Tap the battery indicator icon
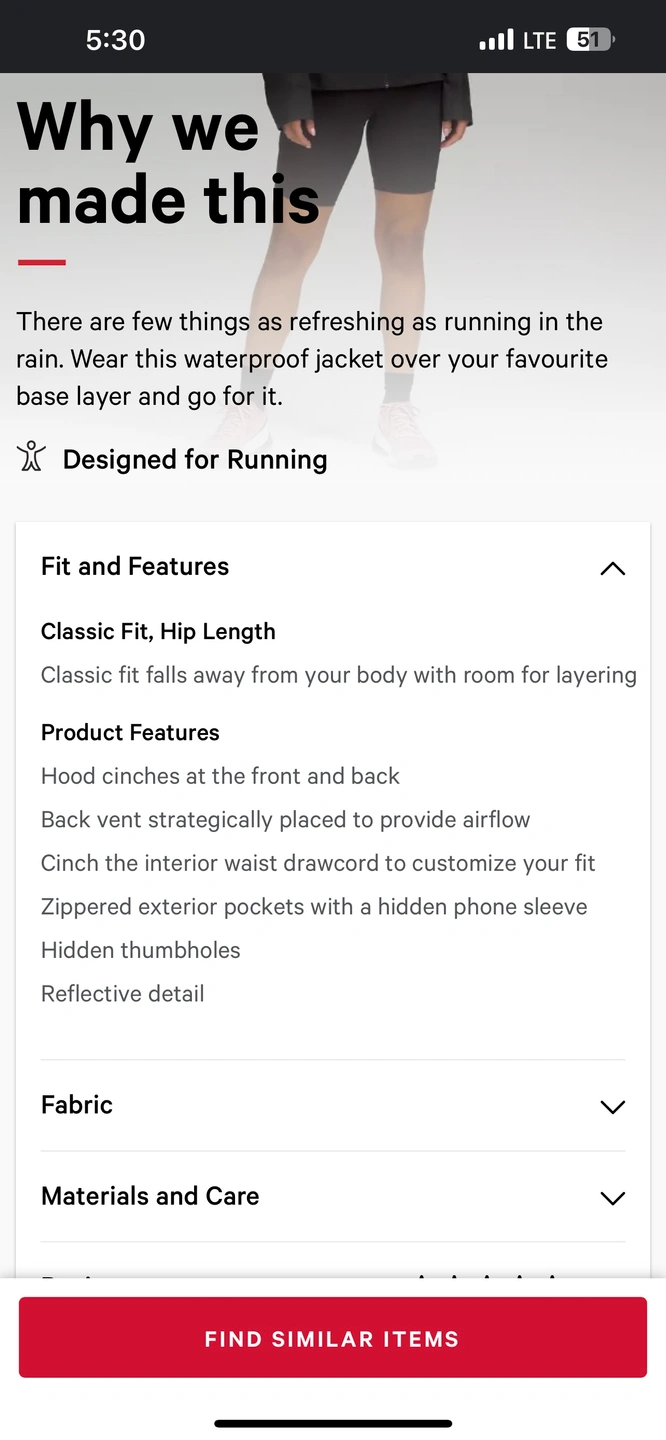 pos(590,40)
